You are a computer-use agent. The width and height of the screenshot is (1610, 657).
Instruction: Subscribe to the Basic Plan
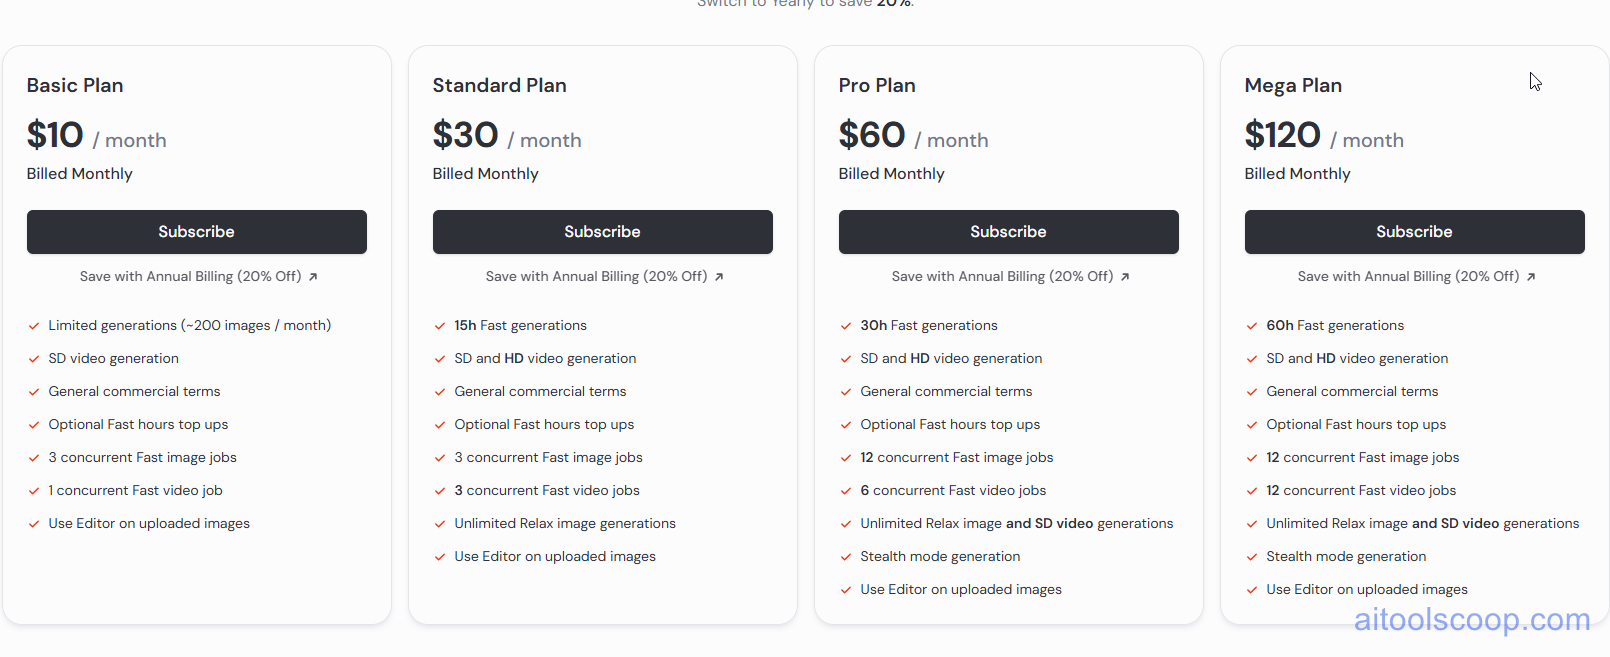point(196,231)
